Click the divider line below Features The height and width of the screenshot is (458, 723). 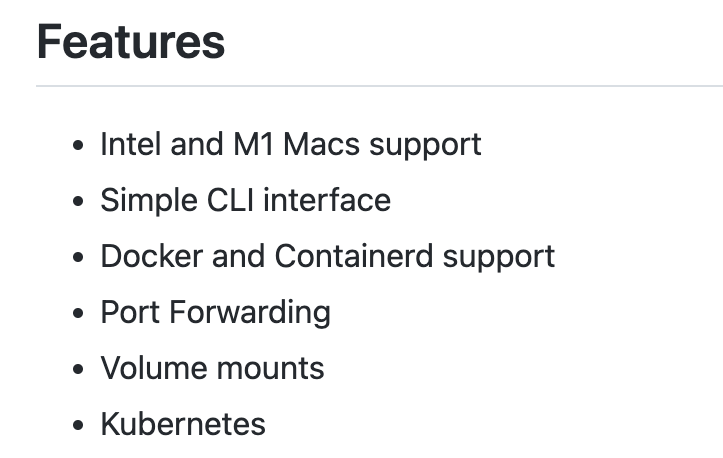coord(378,87)
